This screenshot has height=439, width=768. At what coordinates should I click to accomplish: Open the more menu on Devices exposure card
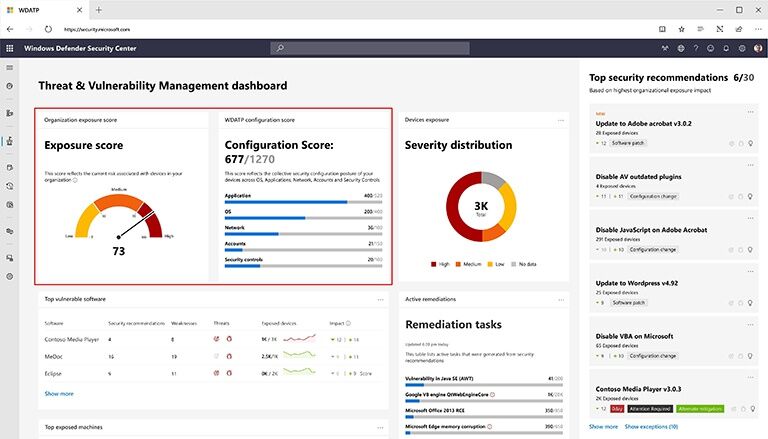click(x=561, y=120)
